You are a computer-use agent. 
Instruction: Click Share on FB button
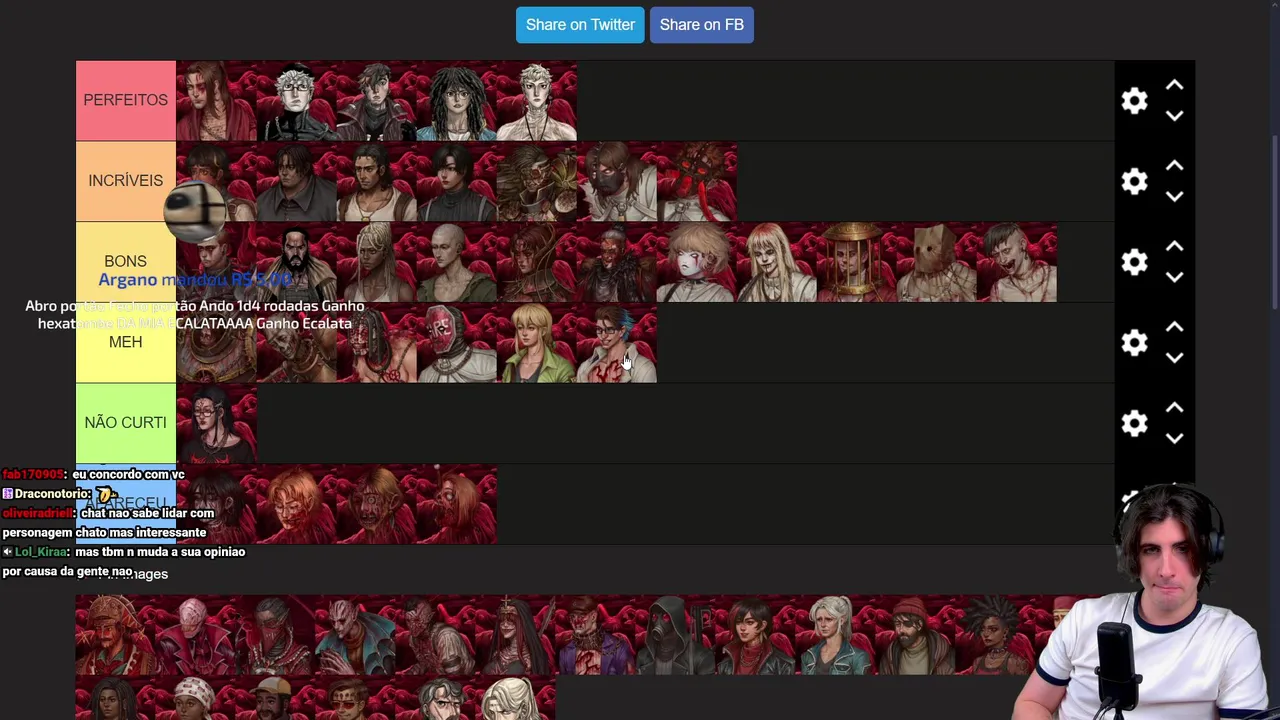click(x=702, y=25)
